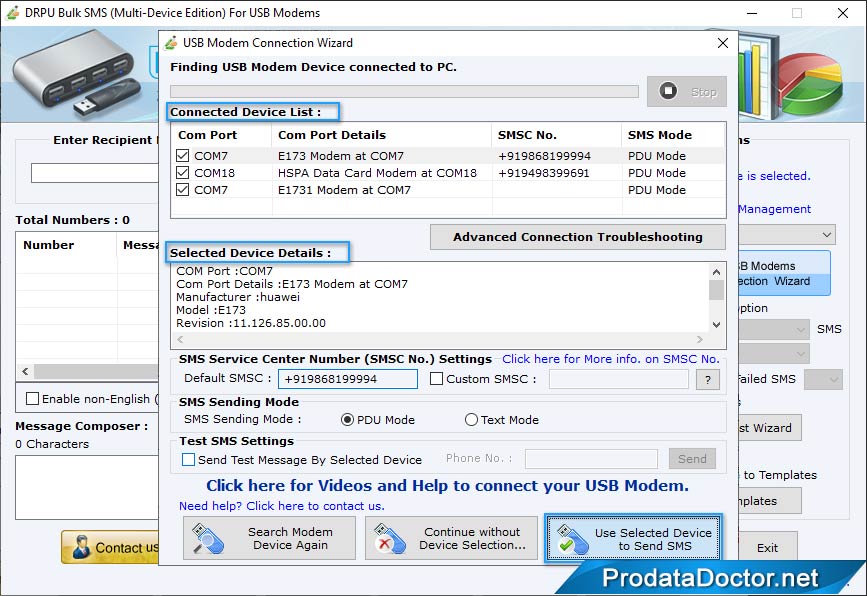
Task: Select Text Mode radio button
Action: [x=471, y=420]
